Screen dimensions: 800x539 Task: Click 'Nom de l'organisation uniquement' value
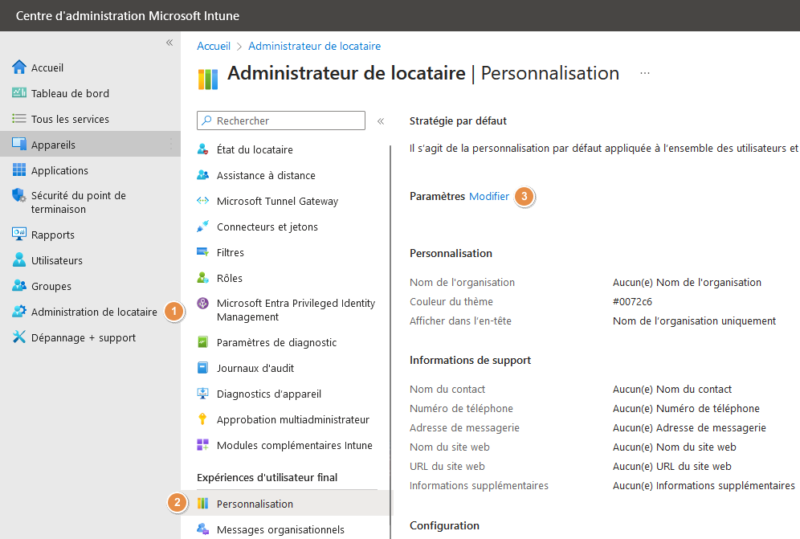click(694, 321)
